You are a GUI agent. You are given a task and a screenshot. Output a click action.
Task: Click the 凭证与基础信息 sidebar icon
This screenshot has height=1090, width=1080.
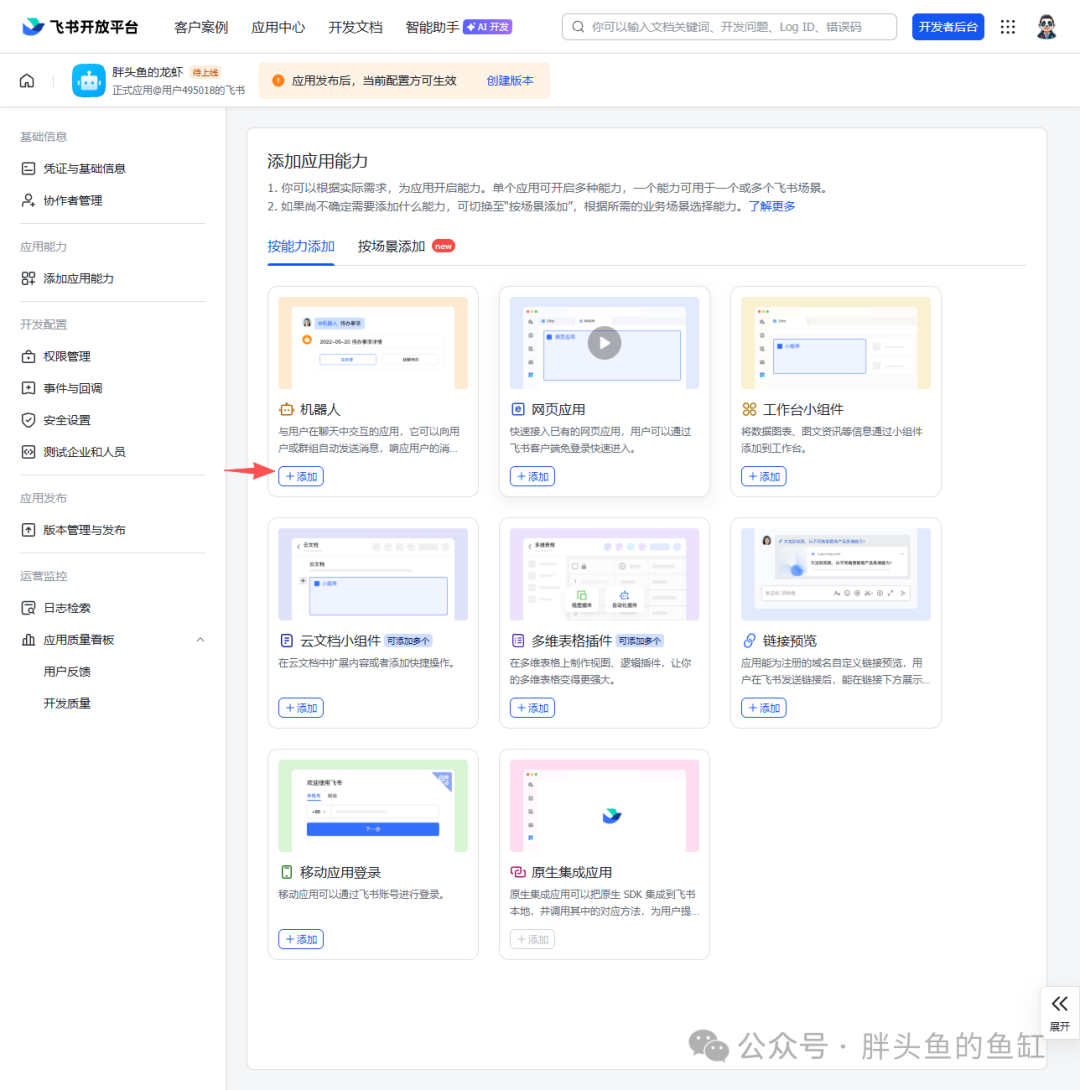point(28,168)
